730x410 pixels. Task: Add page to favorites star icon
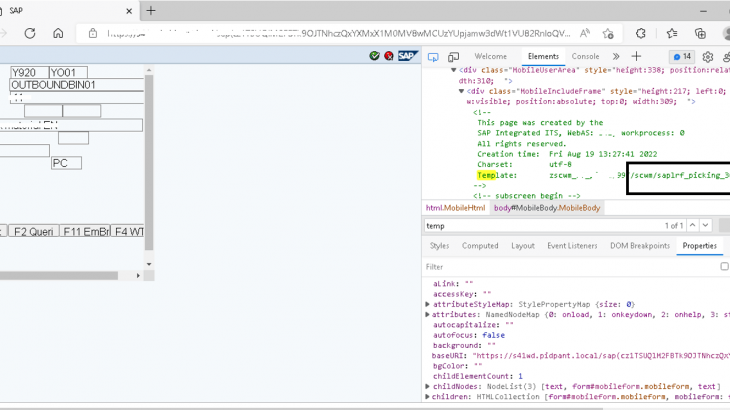click(607, 33)
